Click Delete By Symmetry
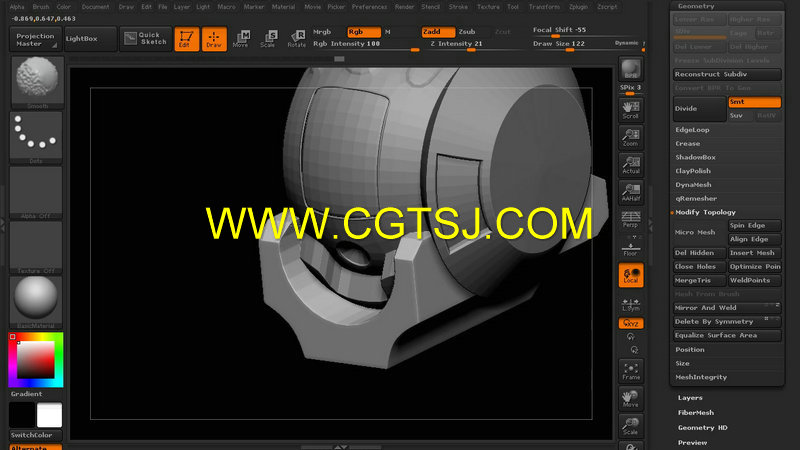 coord(727,322)
